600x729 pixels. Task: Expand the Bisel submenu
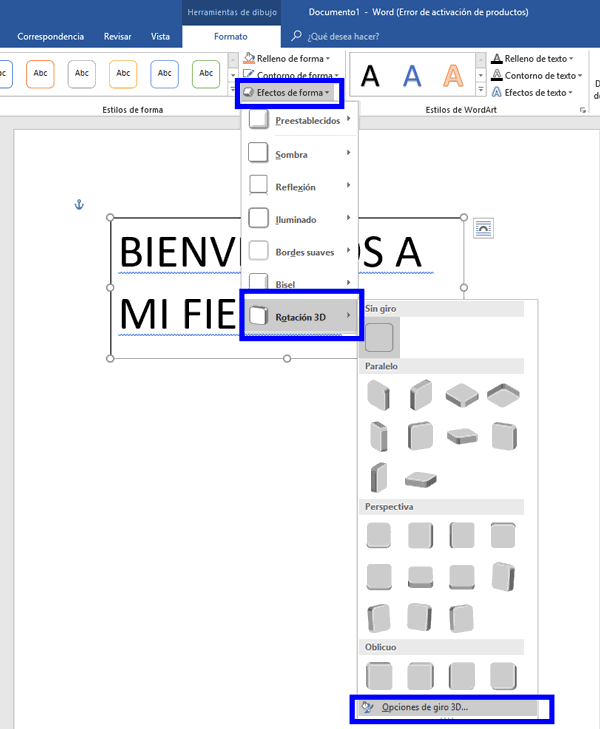point(300,283)
